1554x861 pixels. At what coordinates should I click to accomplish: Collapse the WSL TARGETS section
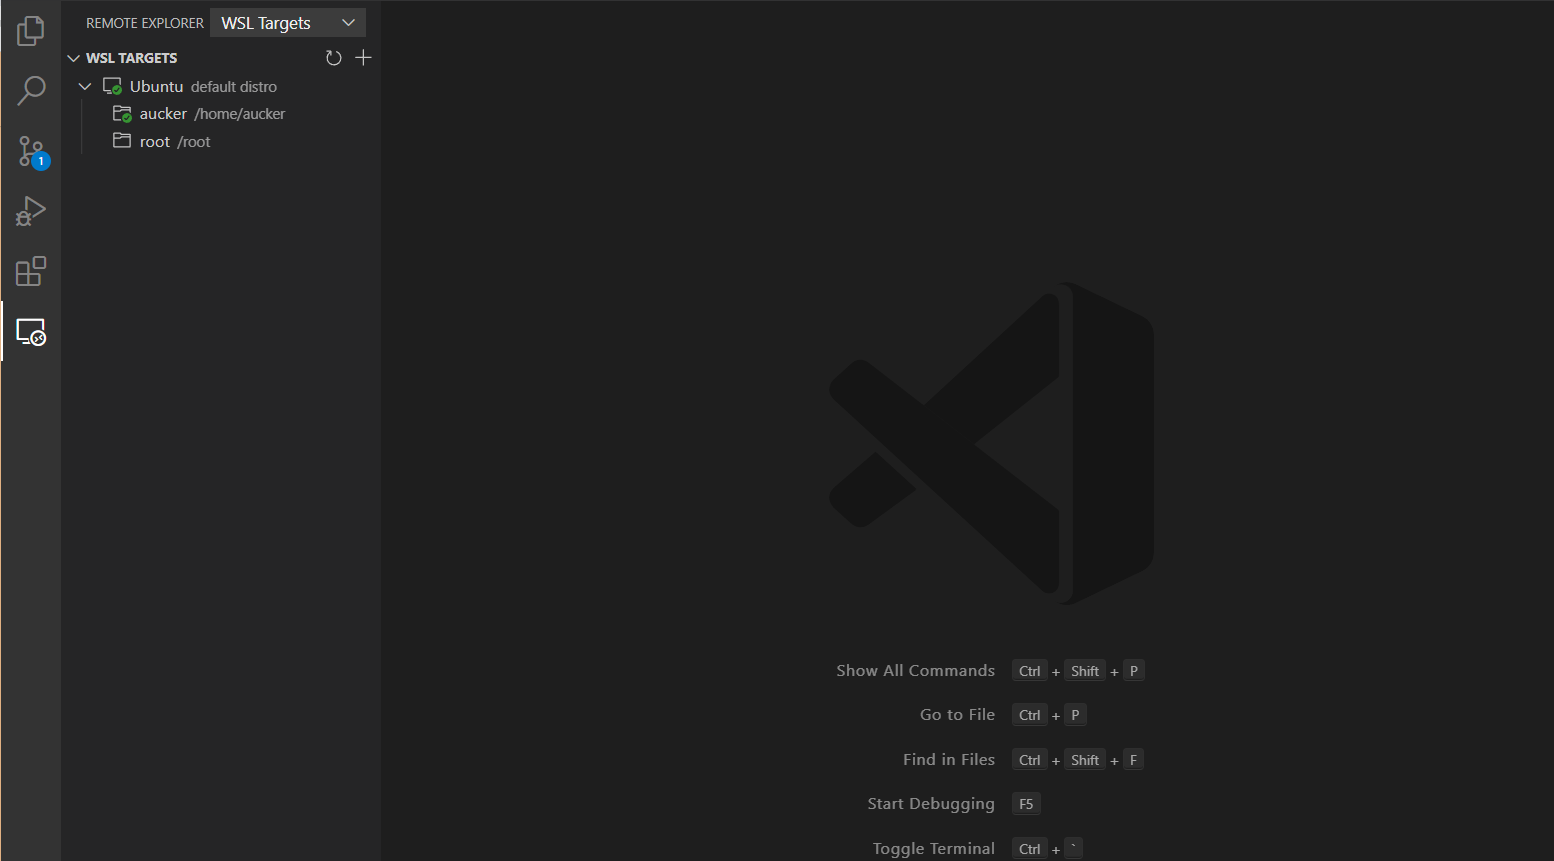[x=73, y=58]
